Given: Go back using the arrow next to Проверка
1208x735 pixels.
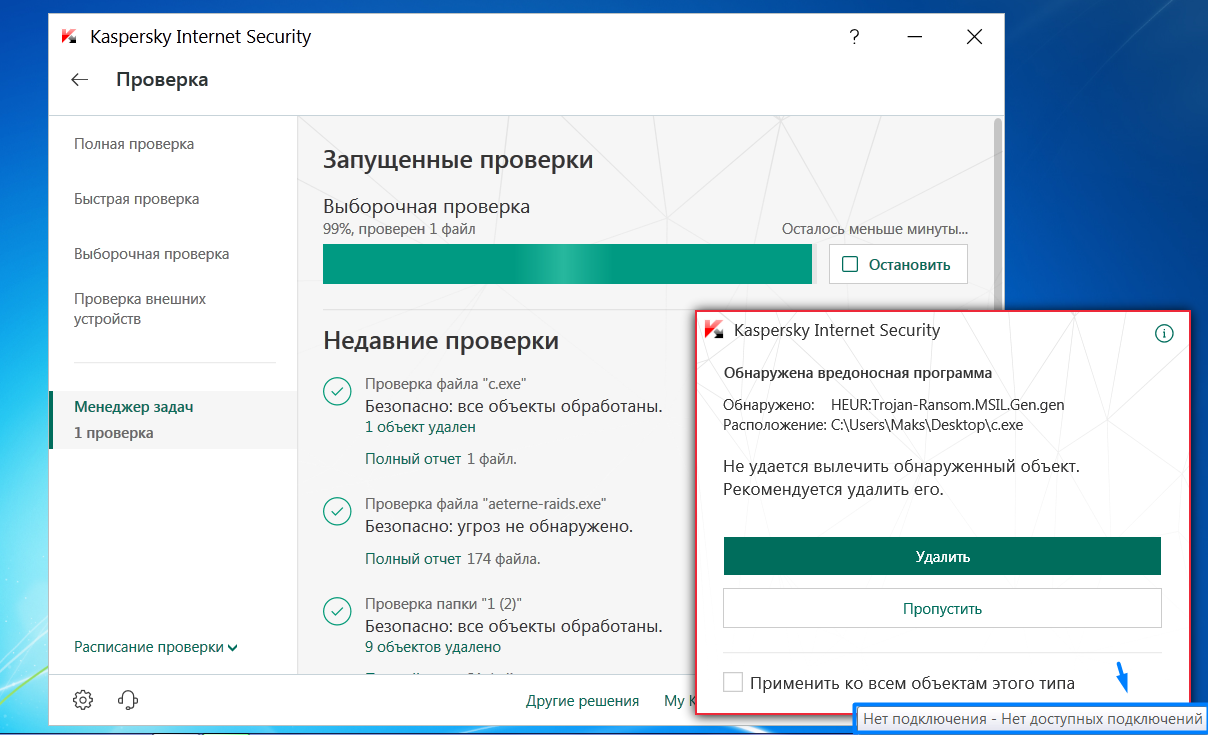Looking at the screenshot, I should point(80,80).
